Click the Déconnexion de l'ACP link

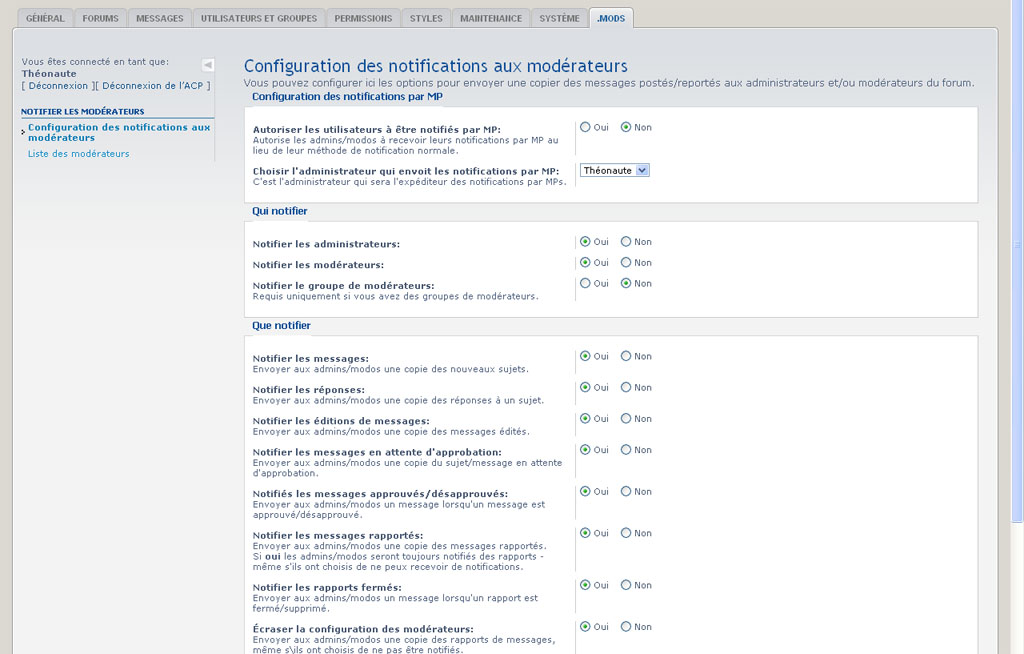click(x=153, y=86)
